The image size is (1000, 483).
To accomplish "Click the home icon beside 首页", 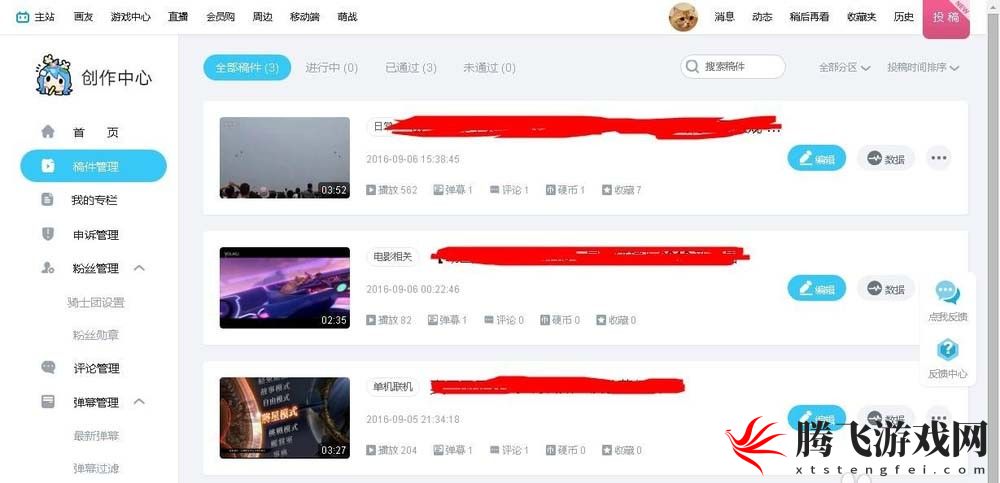I will 48,132.
